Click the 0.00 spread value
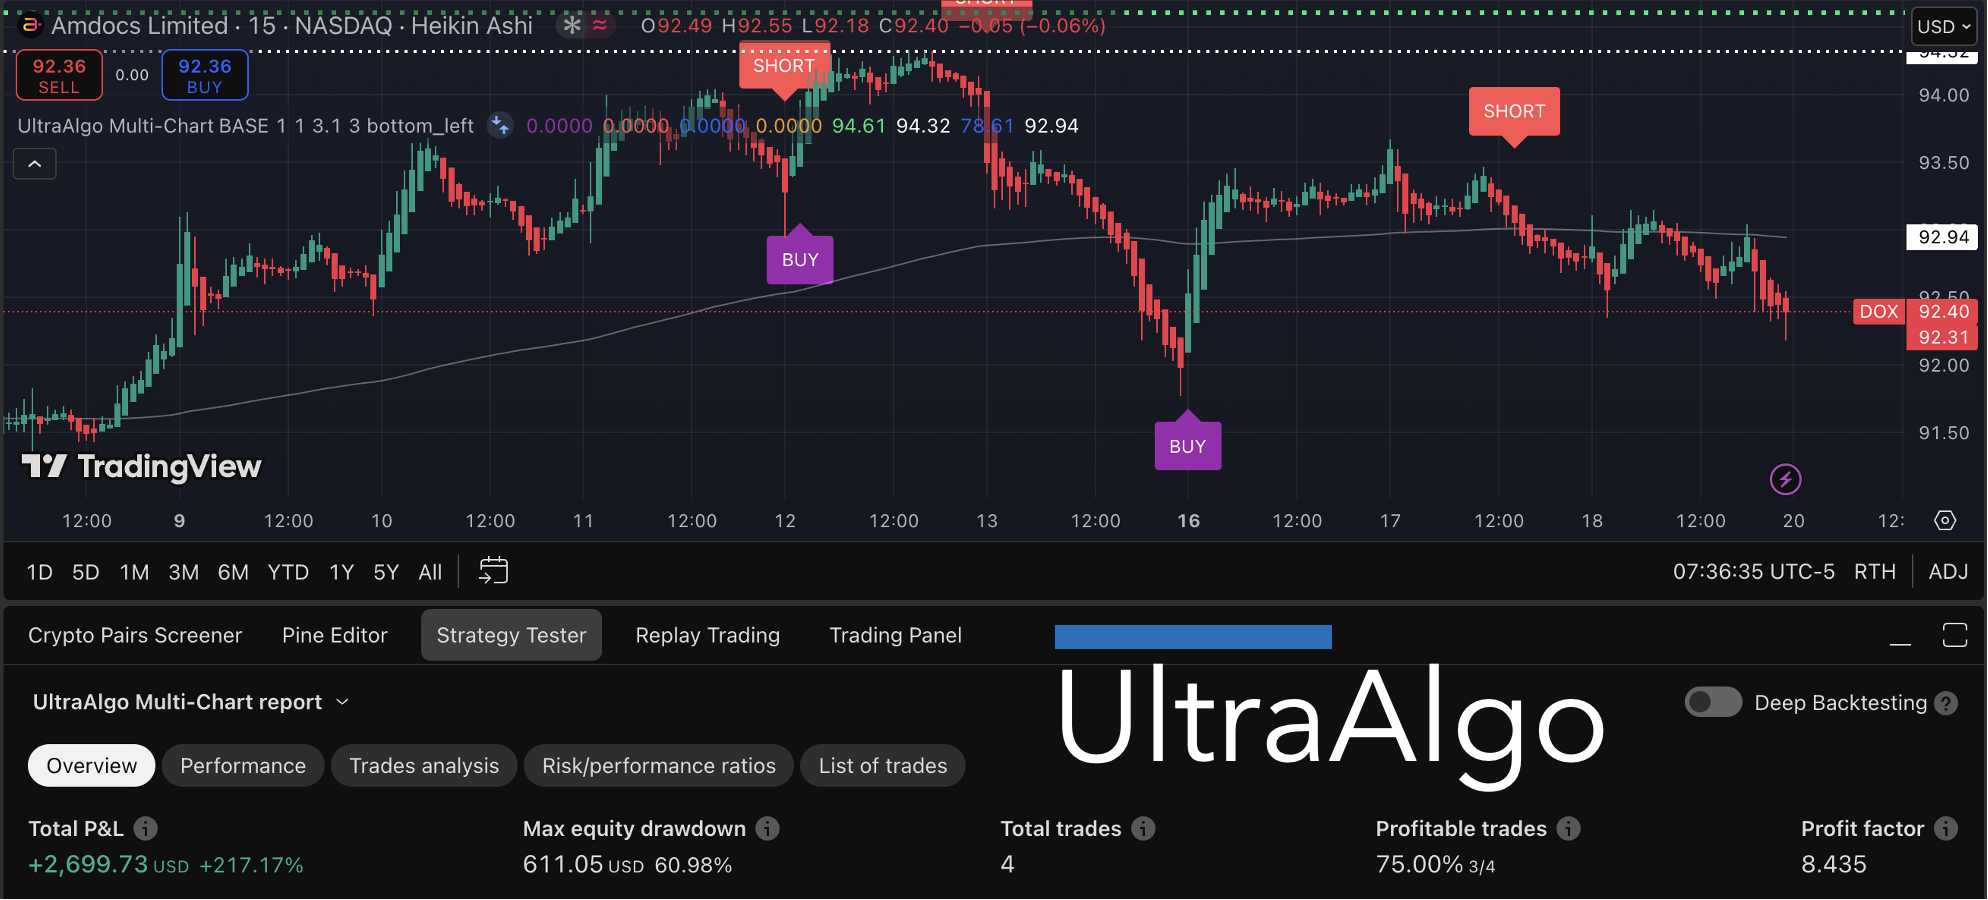Viewport: 1988px width, 900px height. tap(132, 75)
